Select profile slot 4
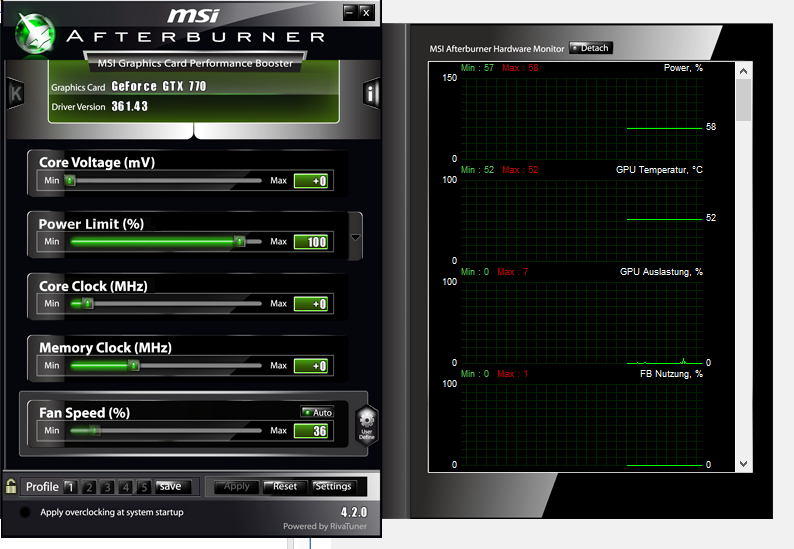 (126, 487)
